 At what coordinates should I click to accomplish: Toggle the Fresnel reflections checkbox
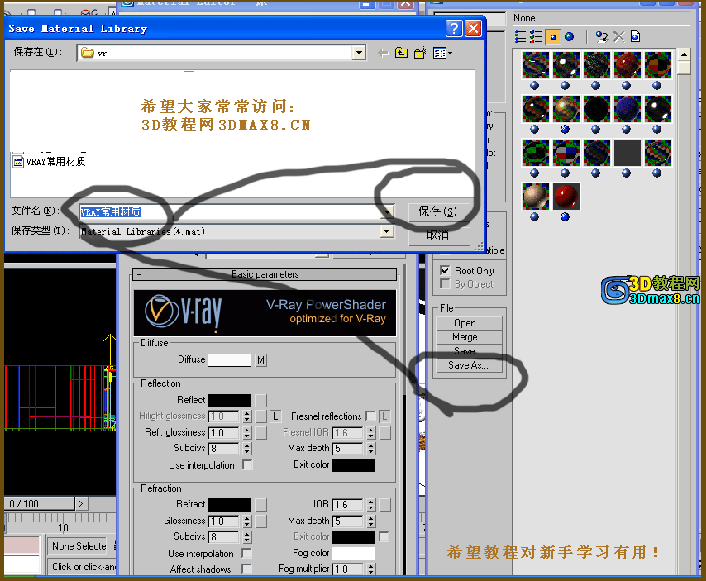click(371, 416)
